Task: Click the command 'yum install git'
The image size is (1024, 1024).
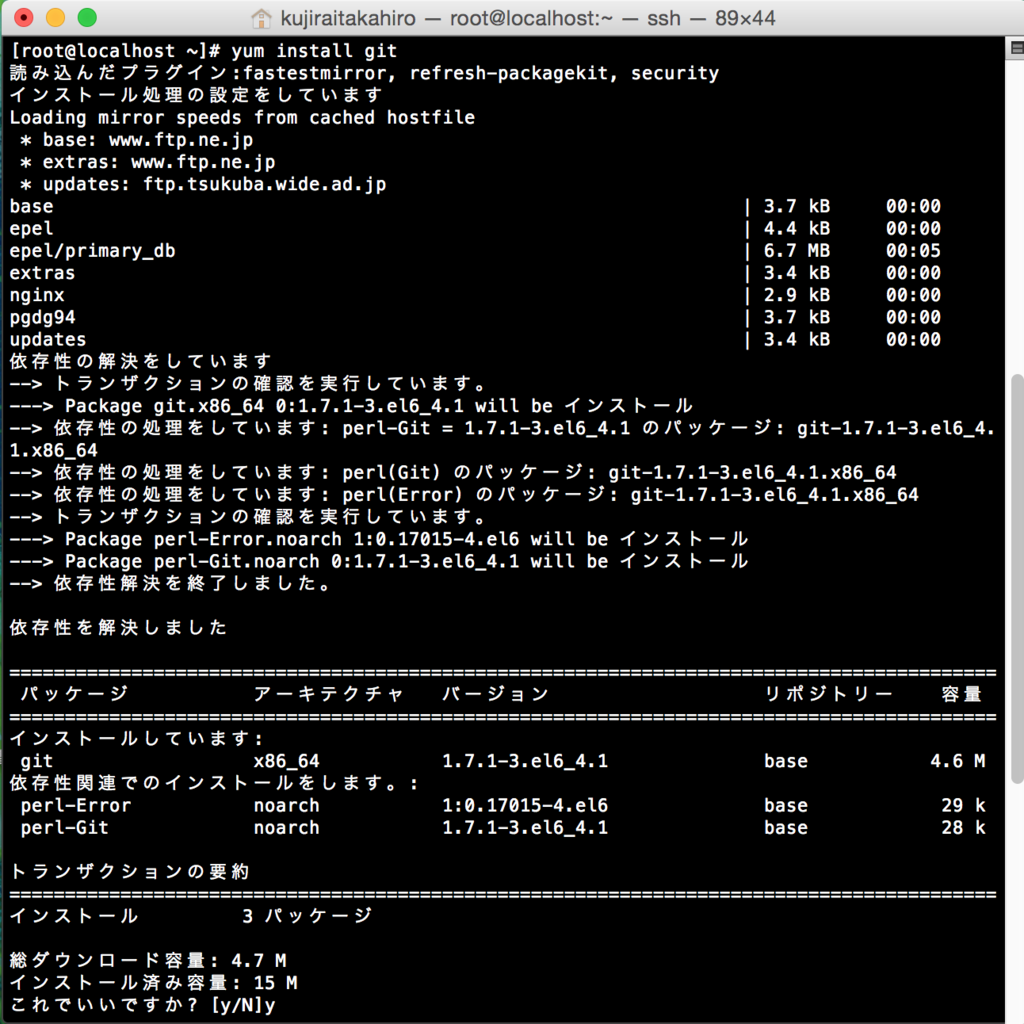Action: [314, 51]
